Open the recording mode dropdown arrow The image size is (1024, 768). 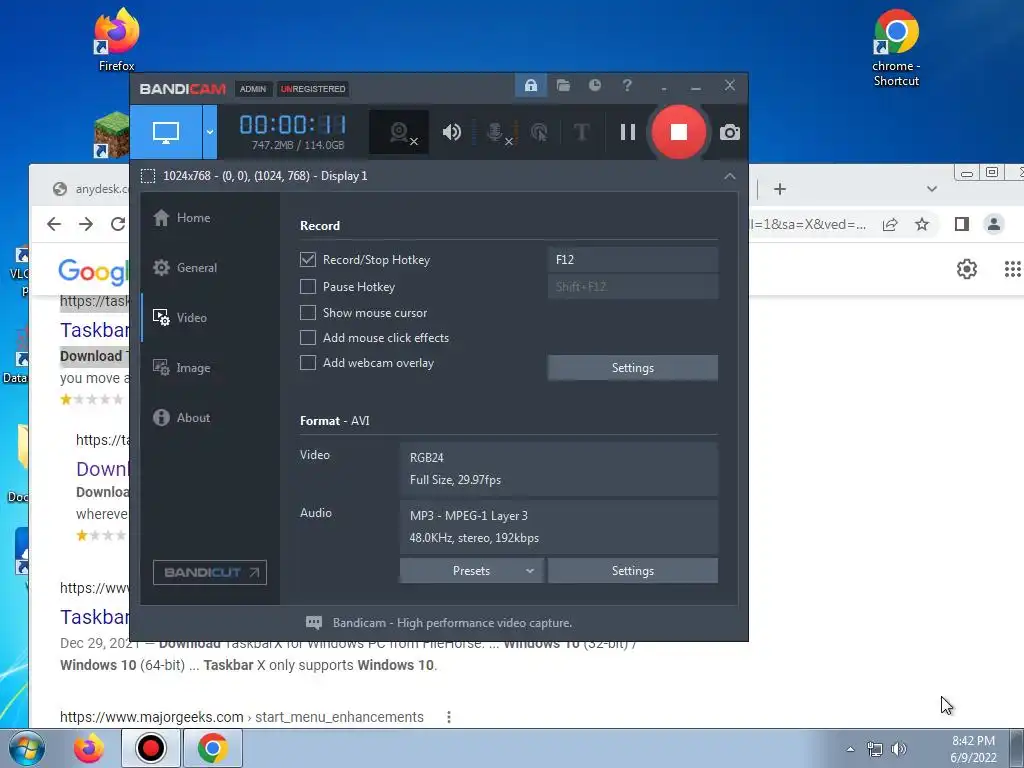pos(210,133)
